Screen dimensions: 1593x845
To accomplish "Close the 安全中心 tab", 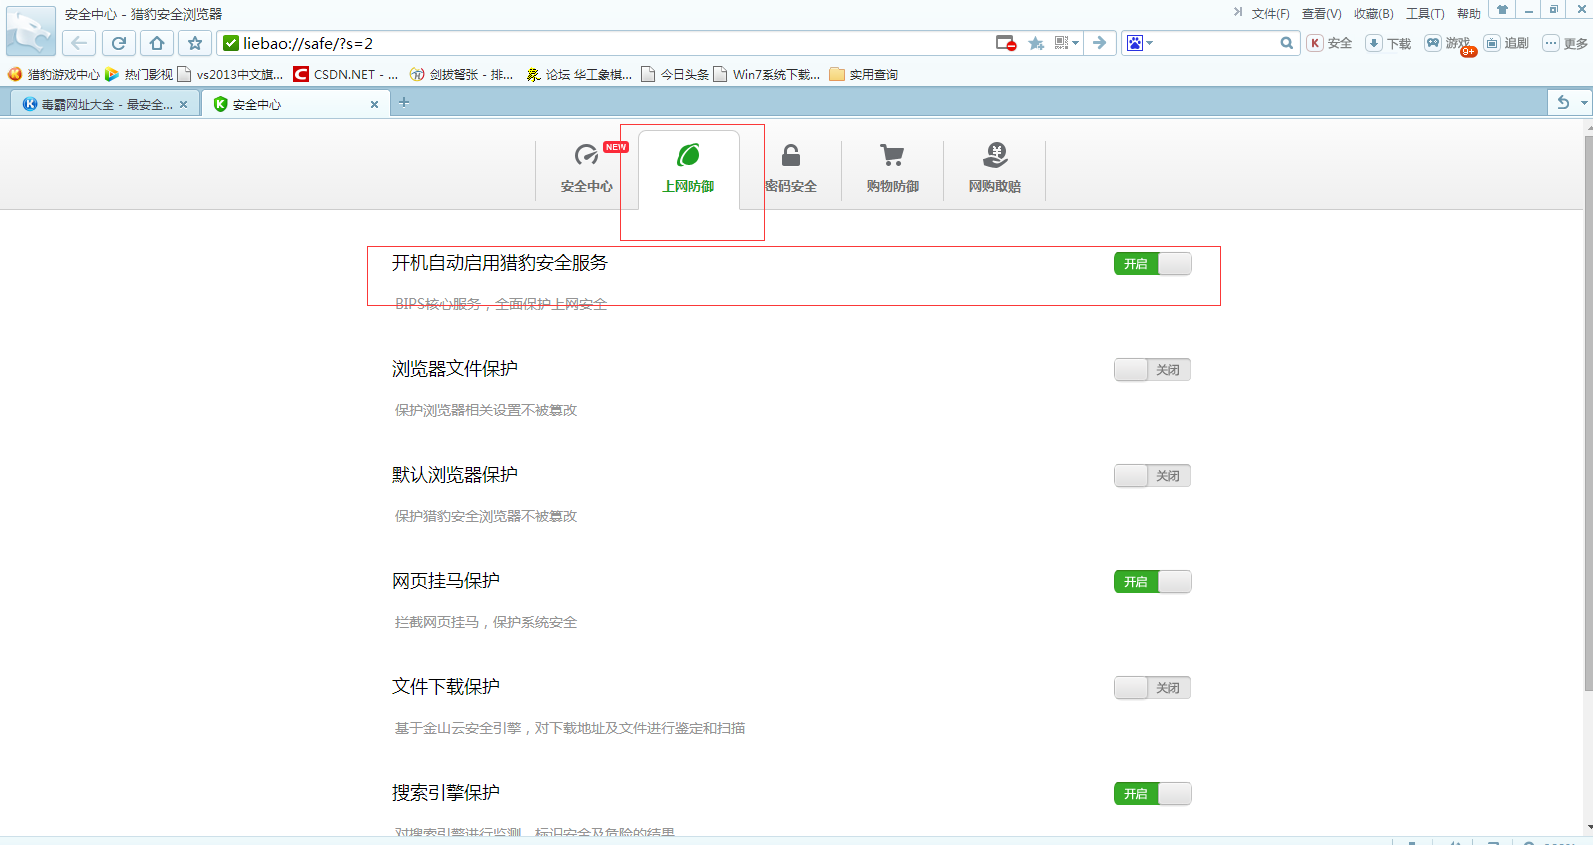I will click(x=374, y=104).
